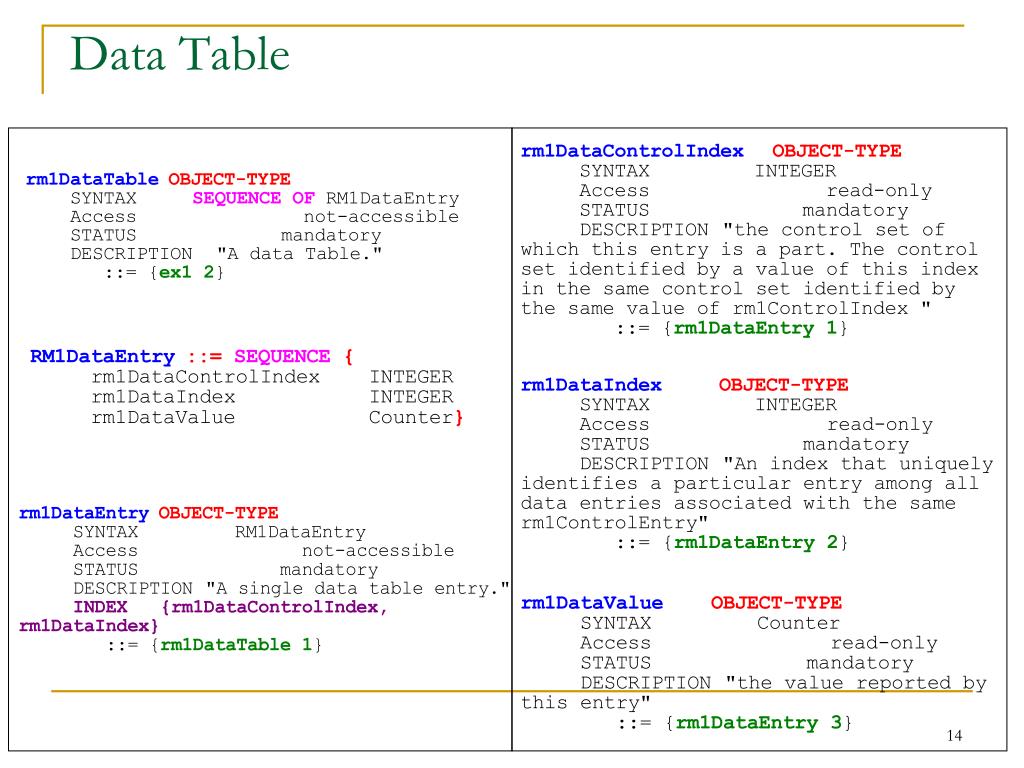Click "RM1DataEntry" on rm1DataEntry's SYNTAX line
The width and height of the screenshot is (1024, 768).
click(x=300, y=532)
